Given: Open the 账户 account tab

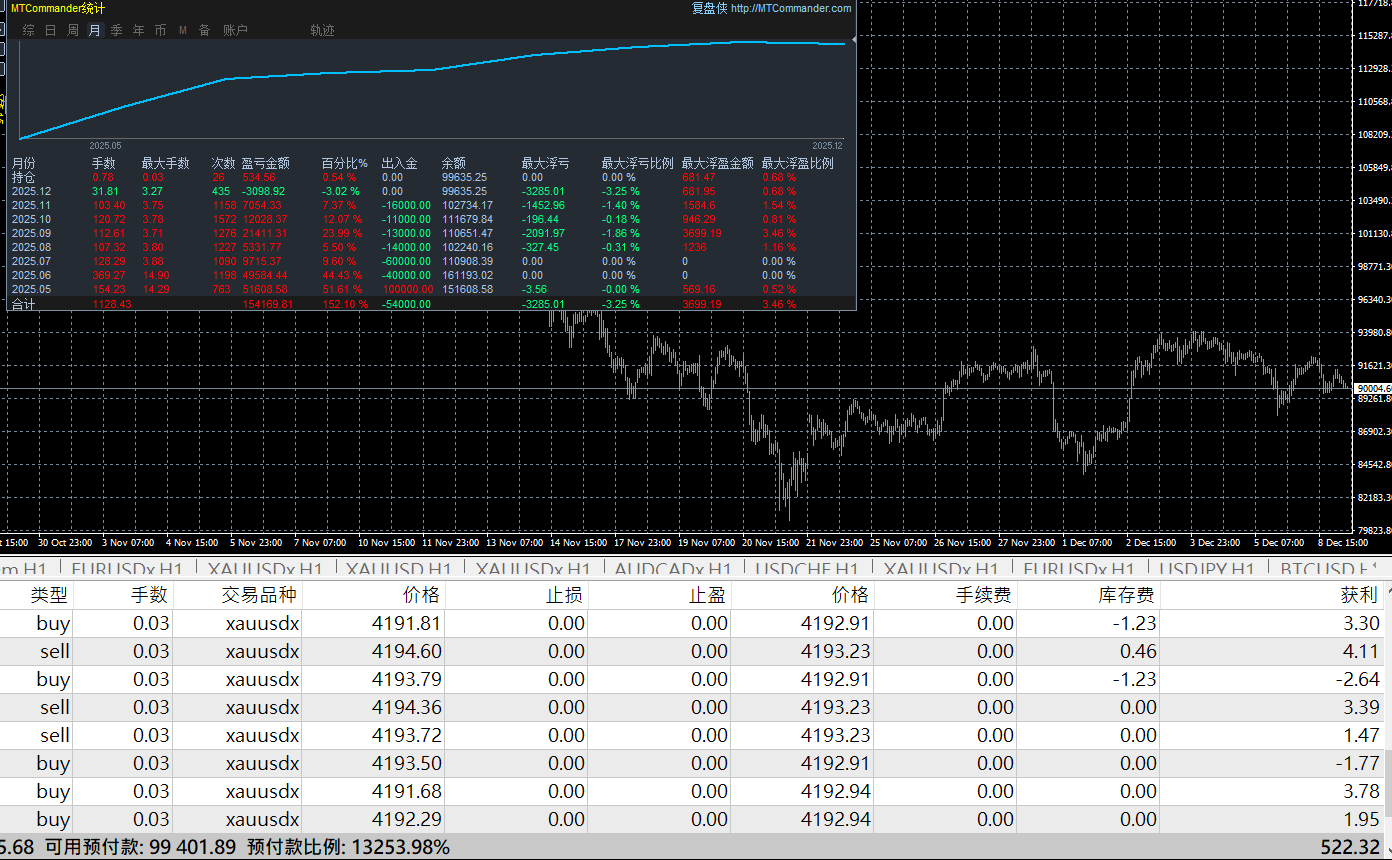Looking at the screenshot, I should tap(235, 31).
